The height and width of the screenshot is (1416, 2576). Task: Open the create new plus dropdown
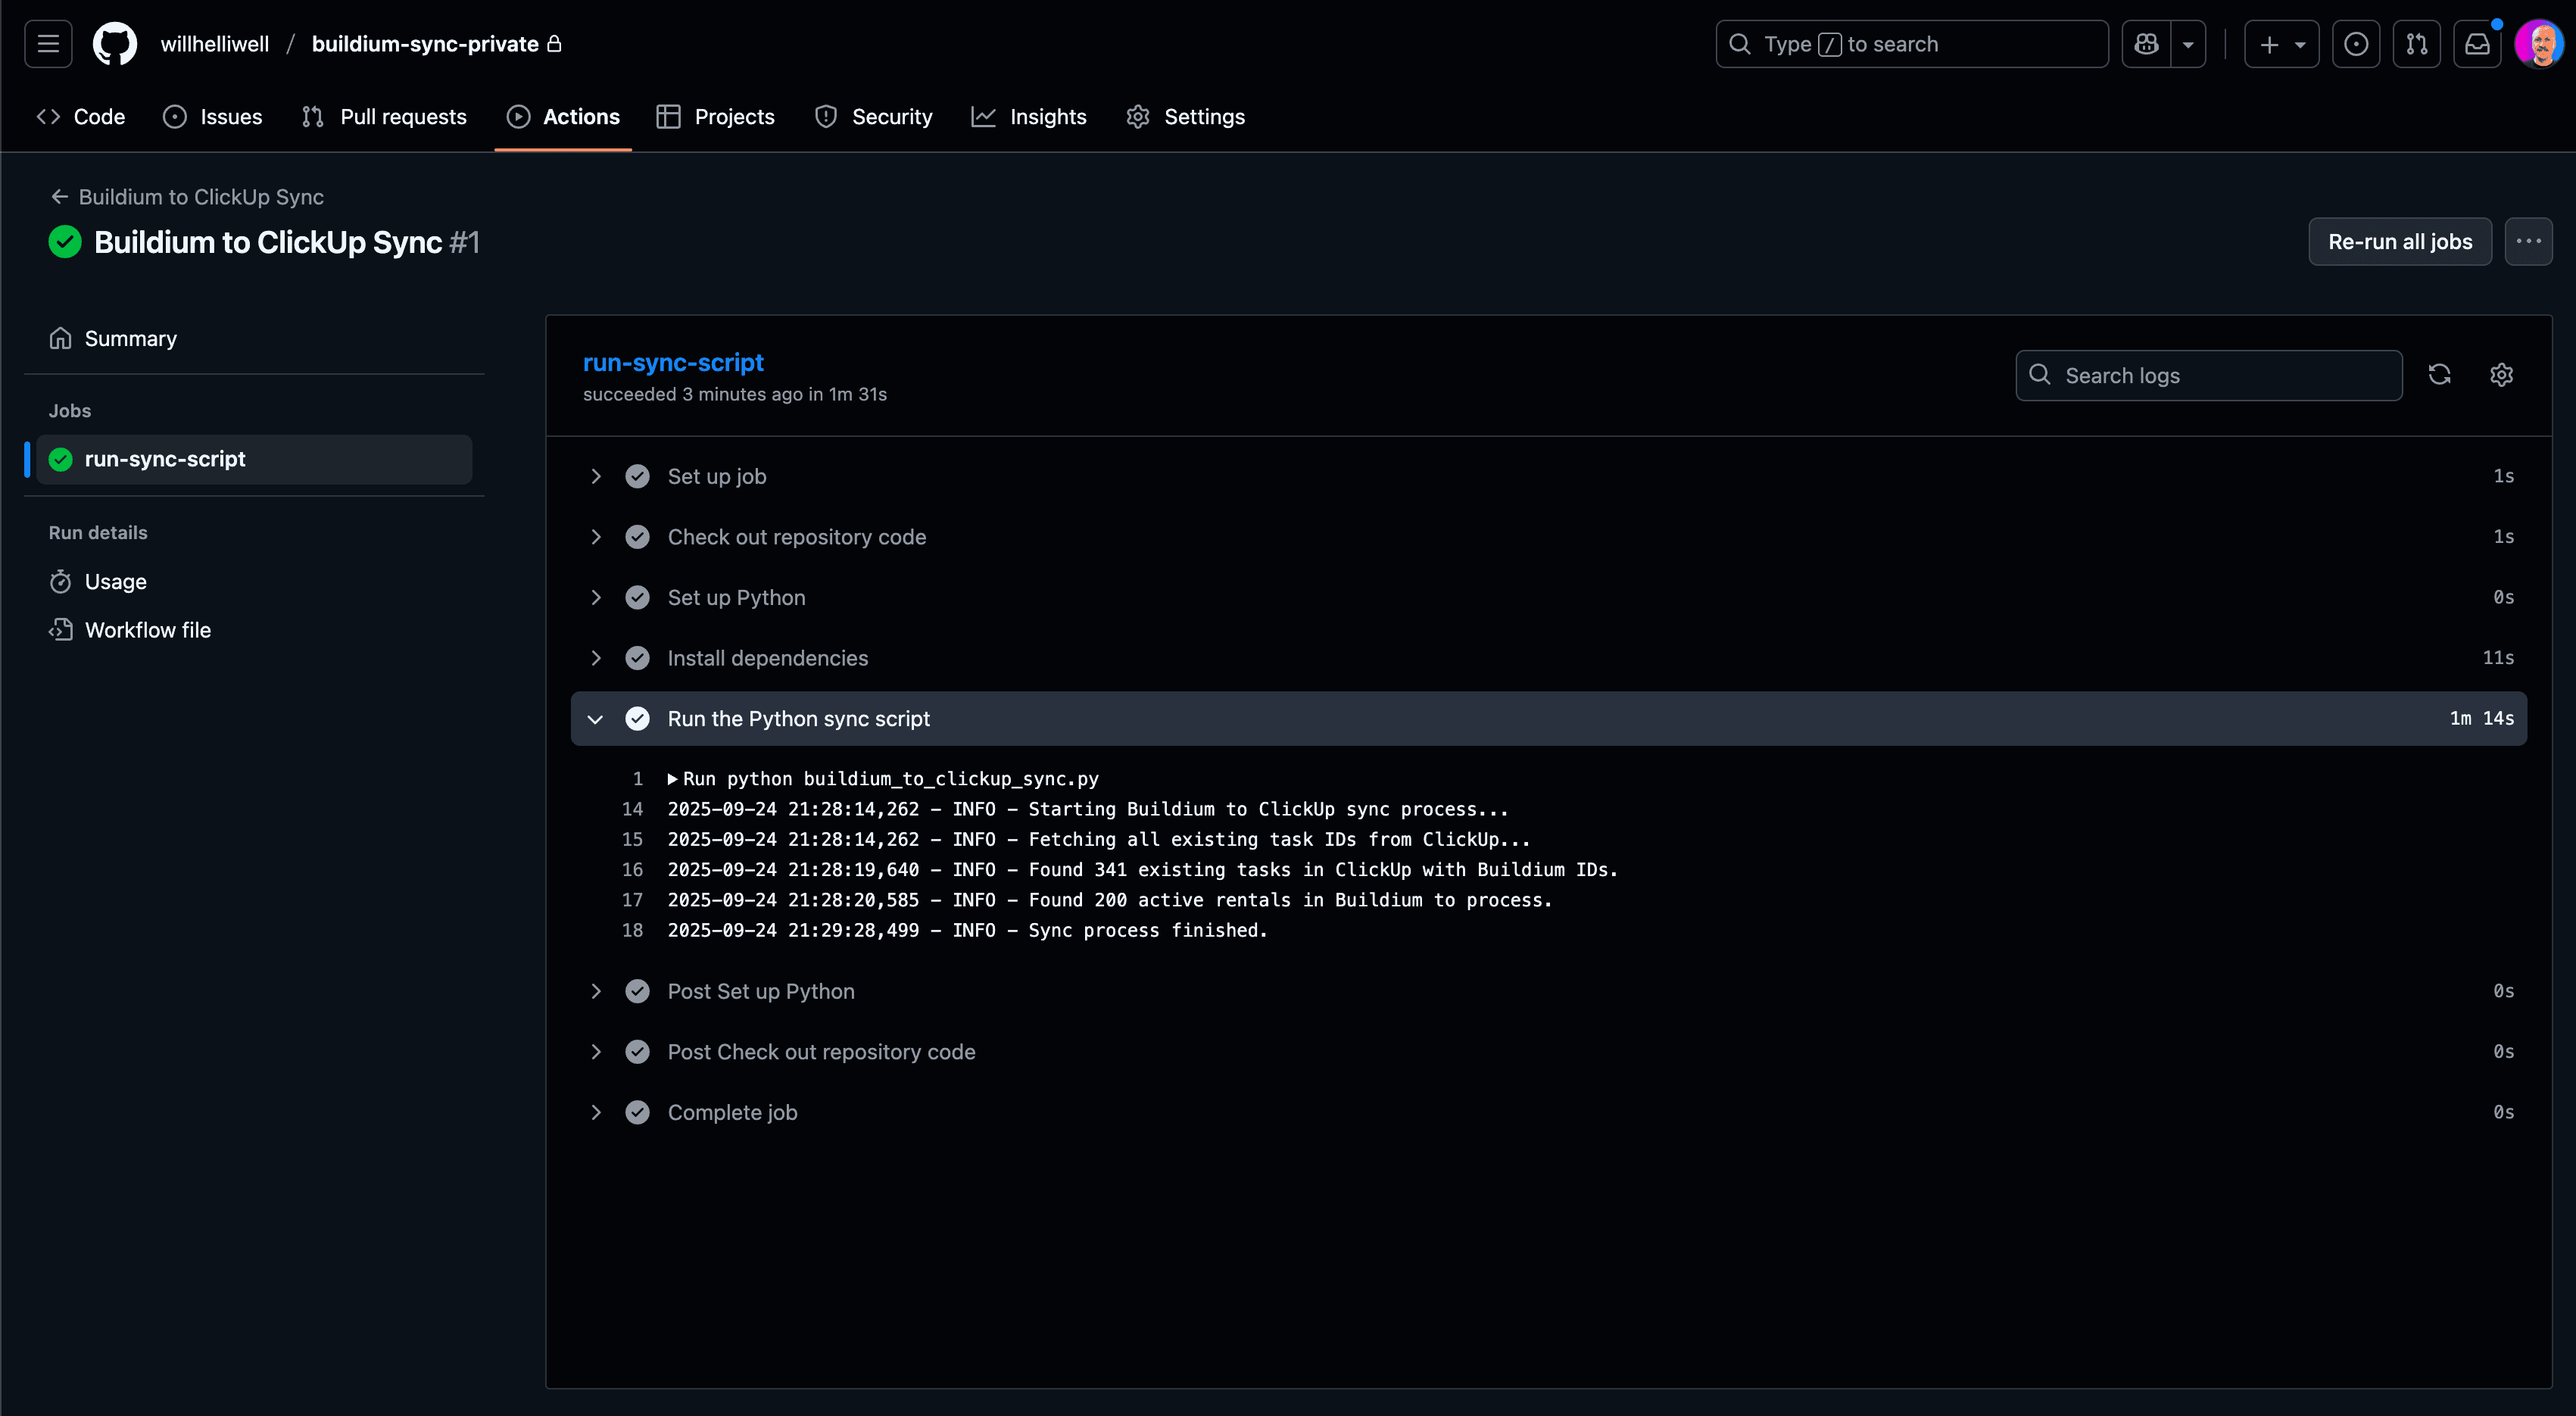[2281, 44]
